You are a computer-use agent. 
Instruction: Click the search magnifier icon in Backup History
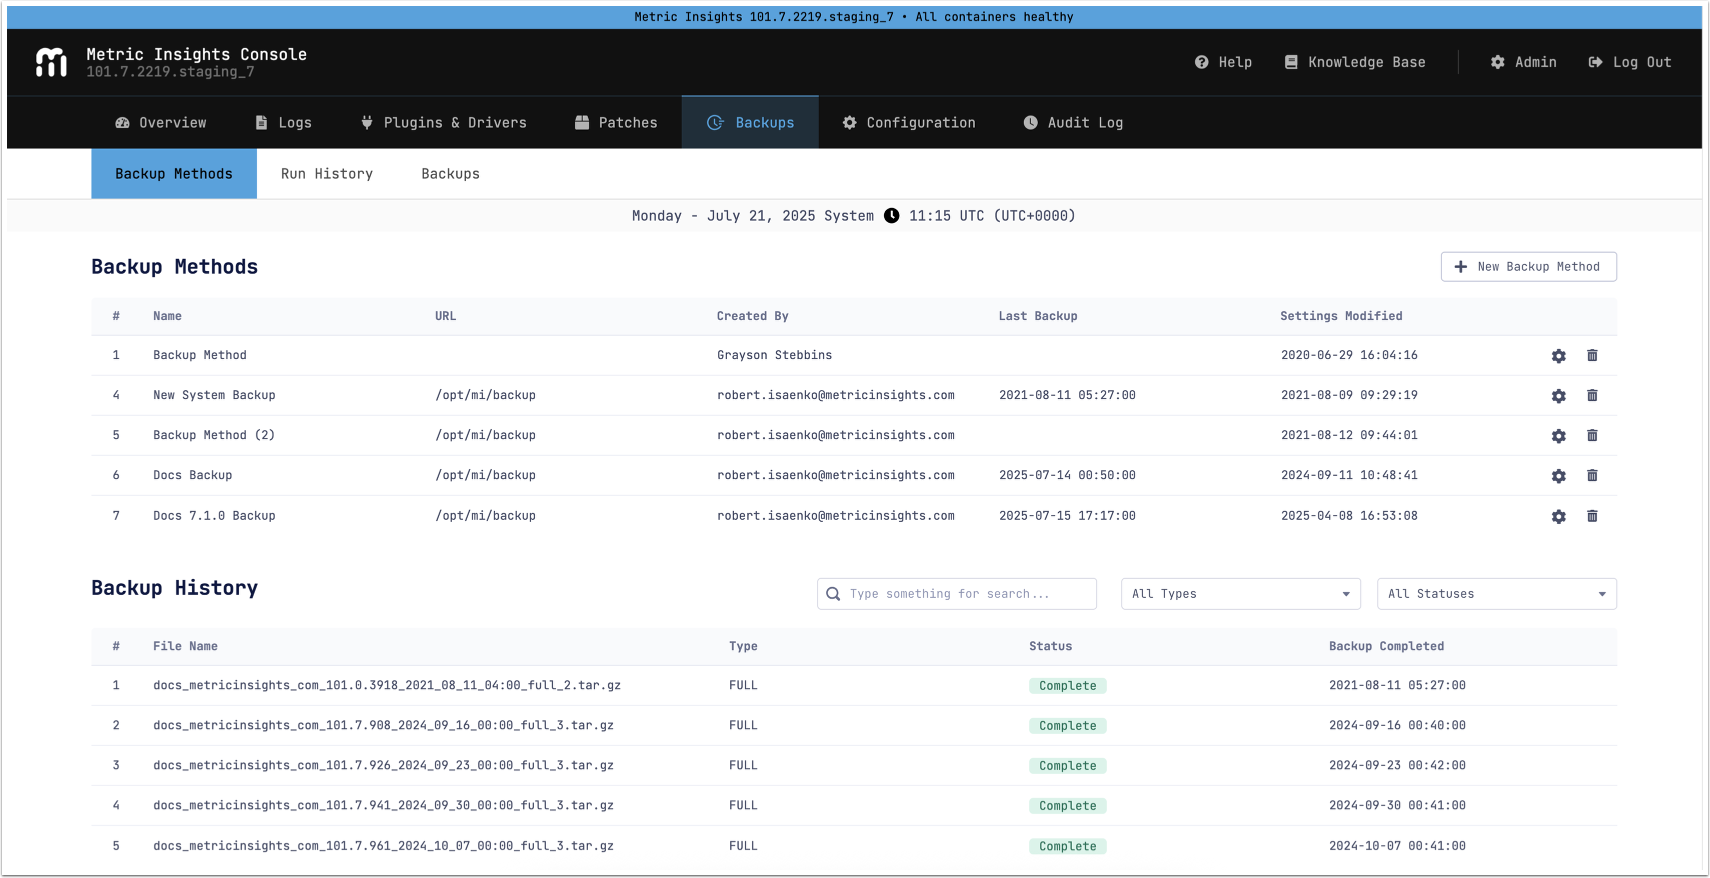coord(833,594)
